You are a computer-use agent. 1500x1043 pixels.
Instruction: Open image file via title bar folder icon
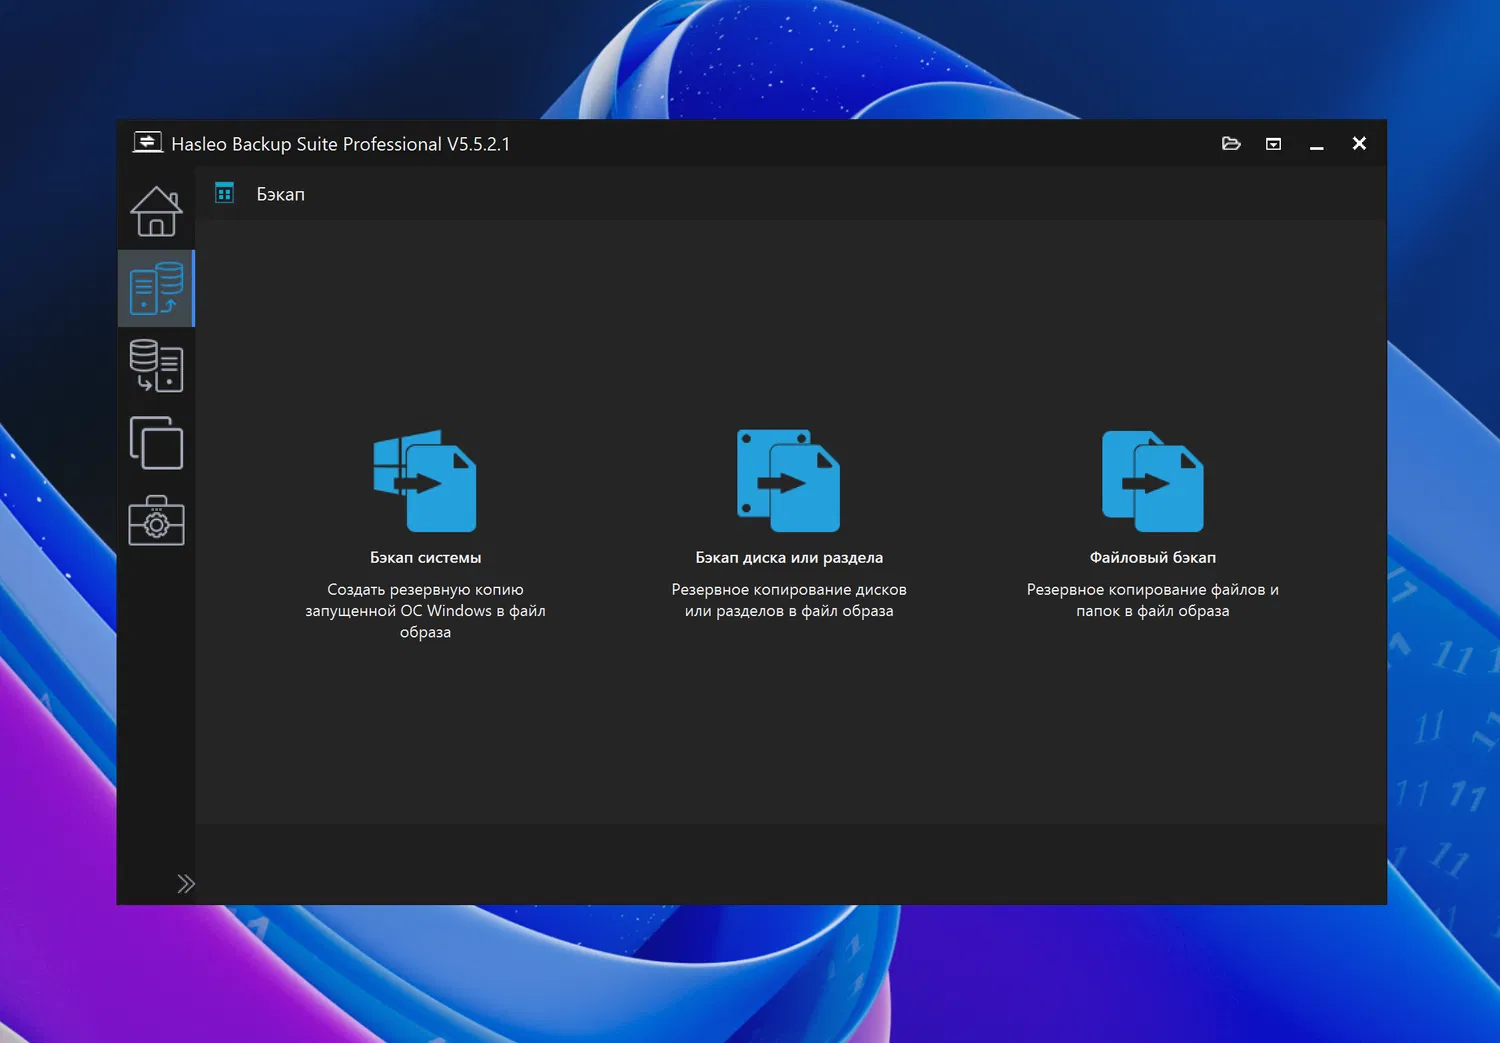pyautogui.click(x=1231, y=144)
